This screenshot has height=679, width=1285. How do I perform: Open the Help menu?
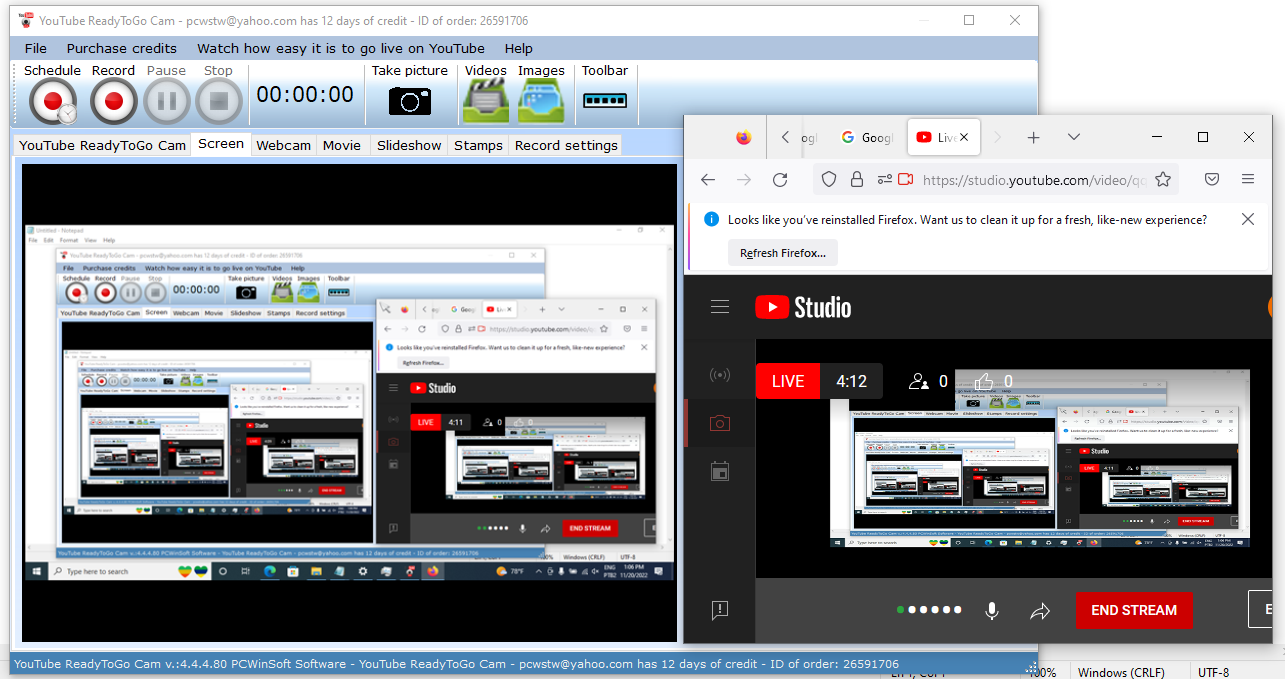tap(519, 48)
